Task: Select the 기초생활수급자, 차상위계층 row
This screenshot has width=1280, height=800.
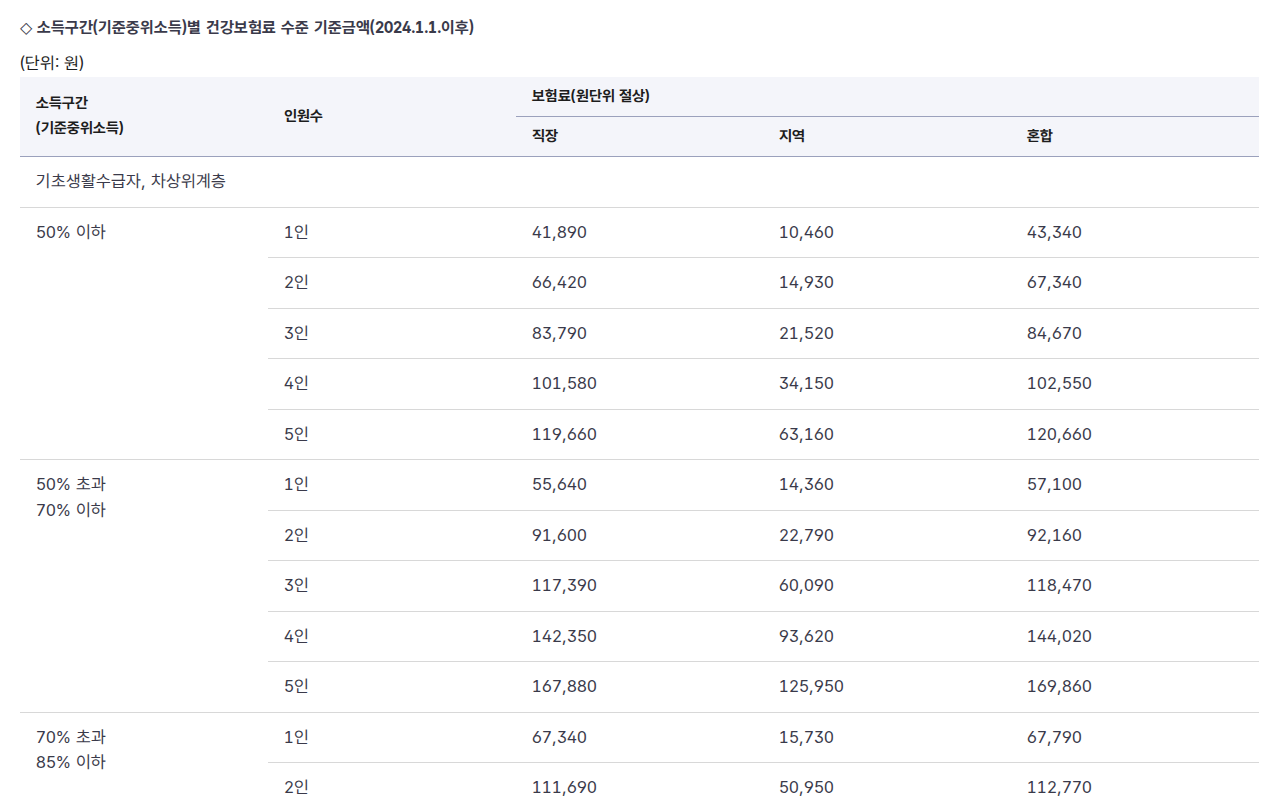Action: point(639,182)
